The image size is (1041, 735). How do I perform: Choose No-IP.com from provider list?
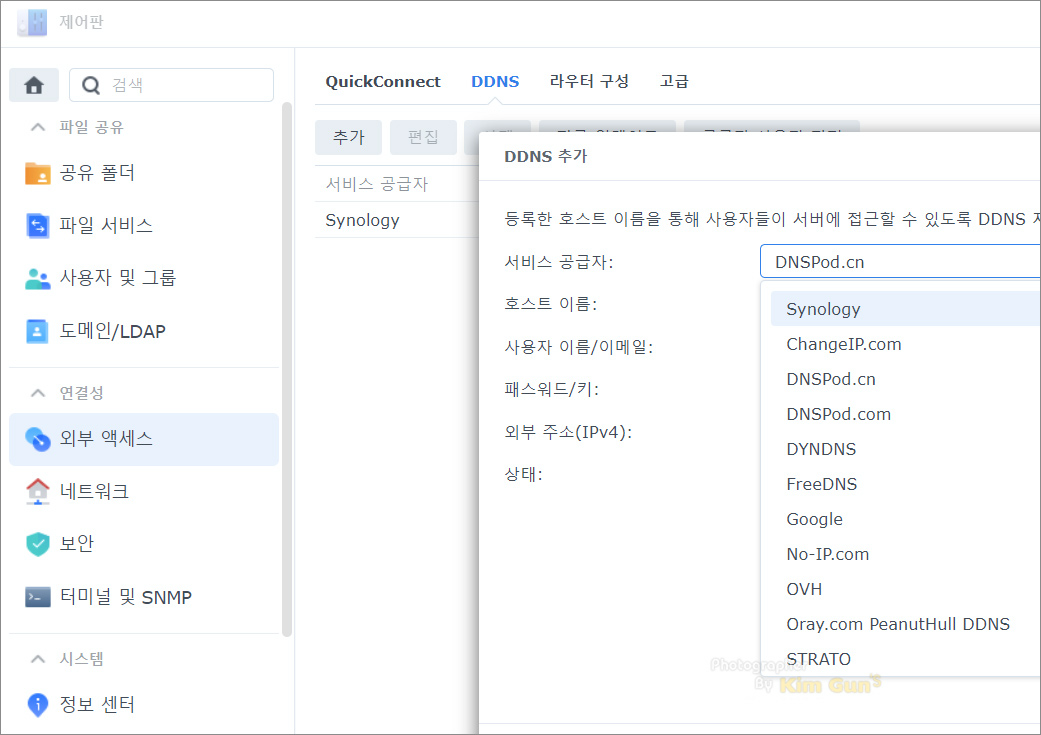[906, 554]
